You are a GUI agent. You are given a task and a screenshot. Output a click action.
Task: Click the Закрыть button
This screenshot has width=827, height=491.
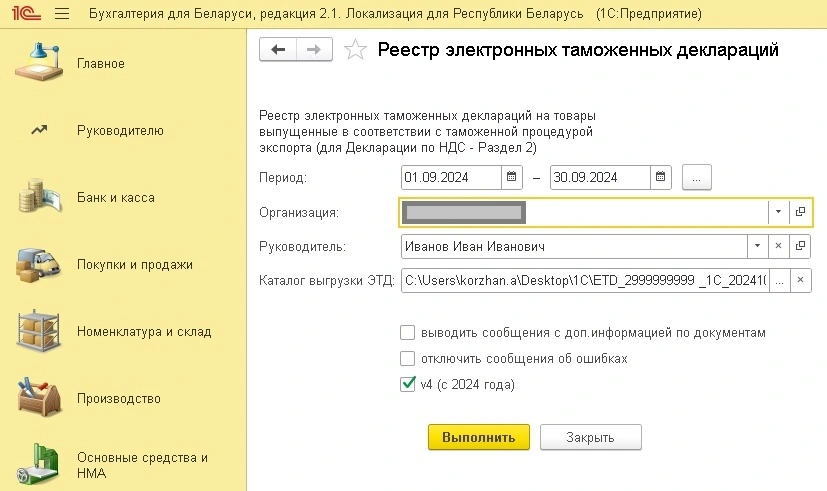coord(590,437)
